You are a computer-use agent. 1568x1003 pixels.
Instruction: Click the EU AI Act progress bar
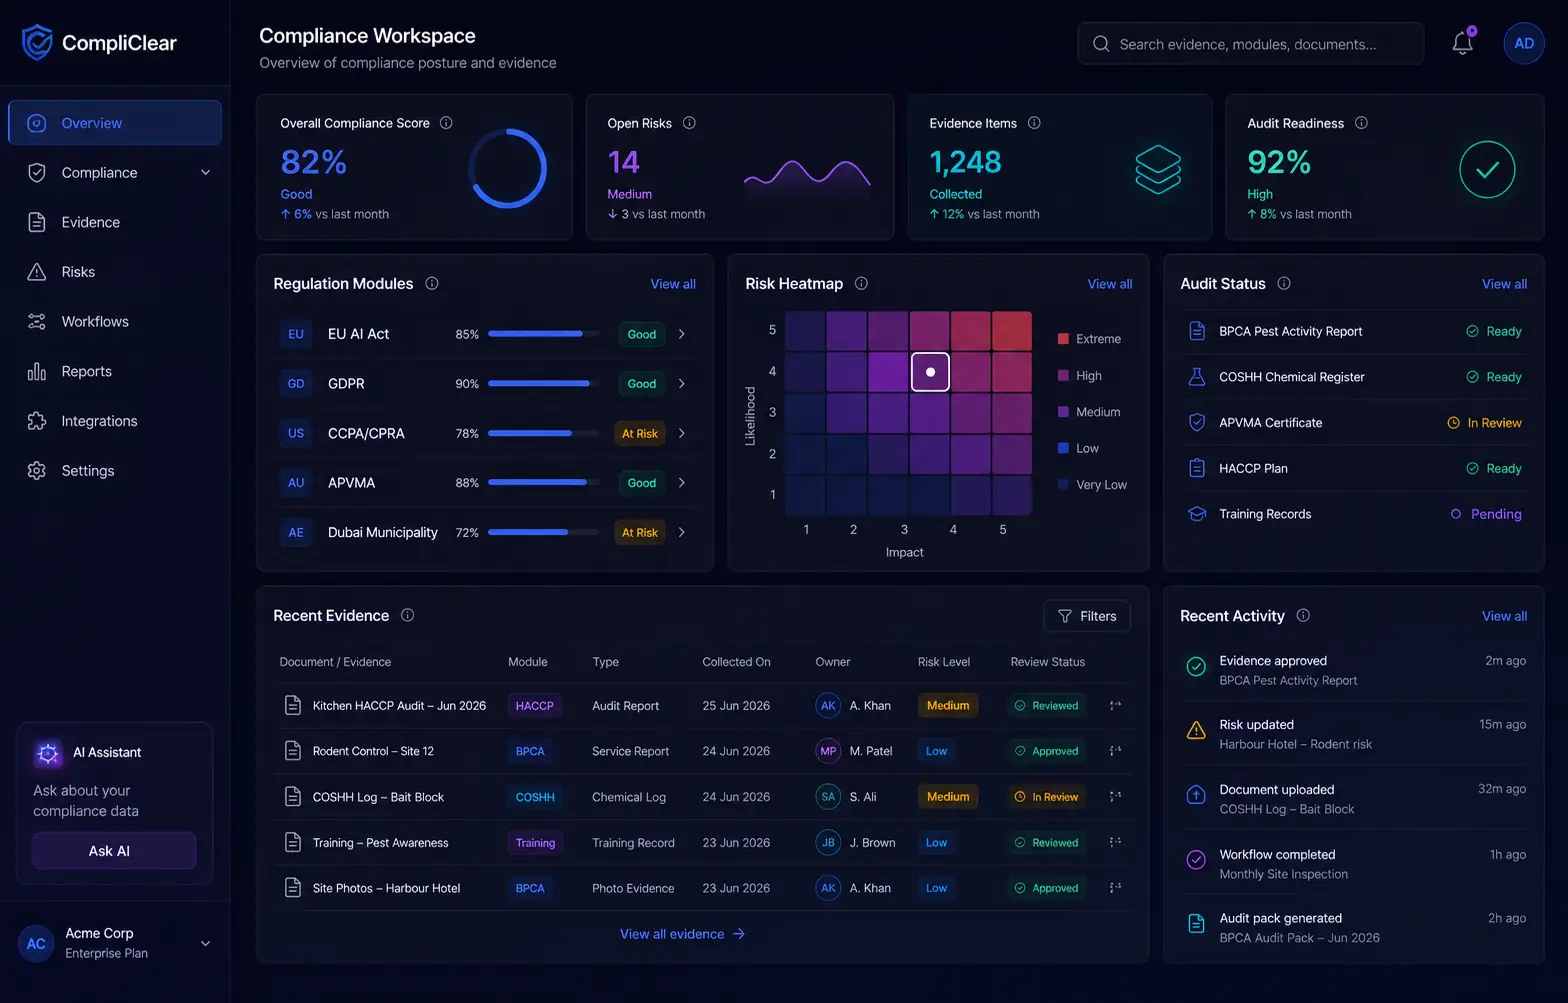pos(544,334)
